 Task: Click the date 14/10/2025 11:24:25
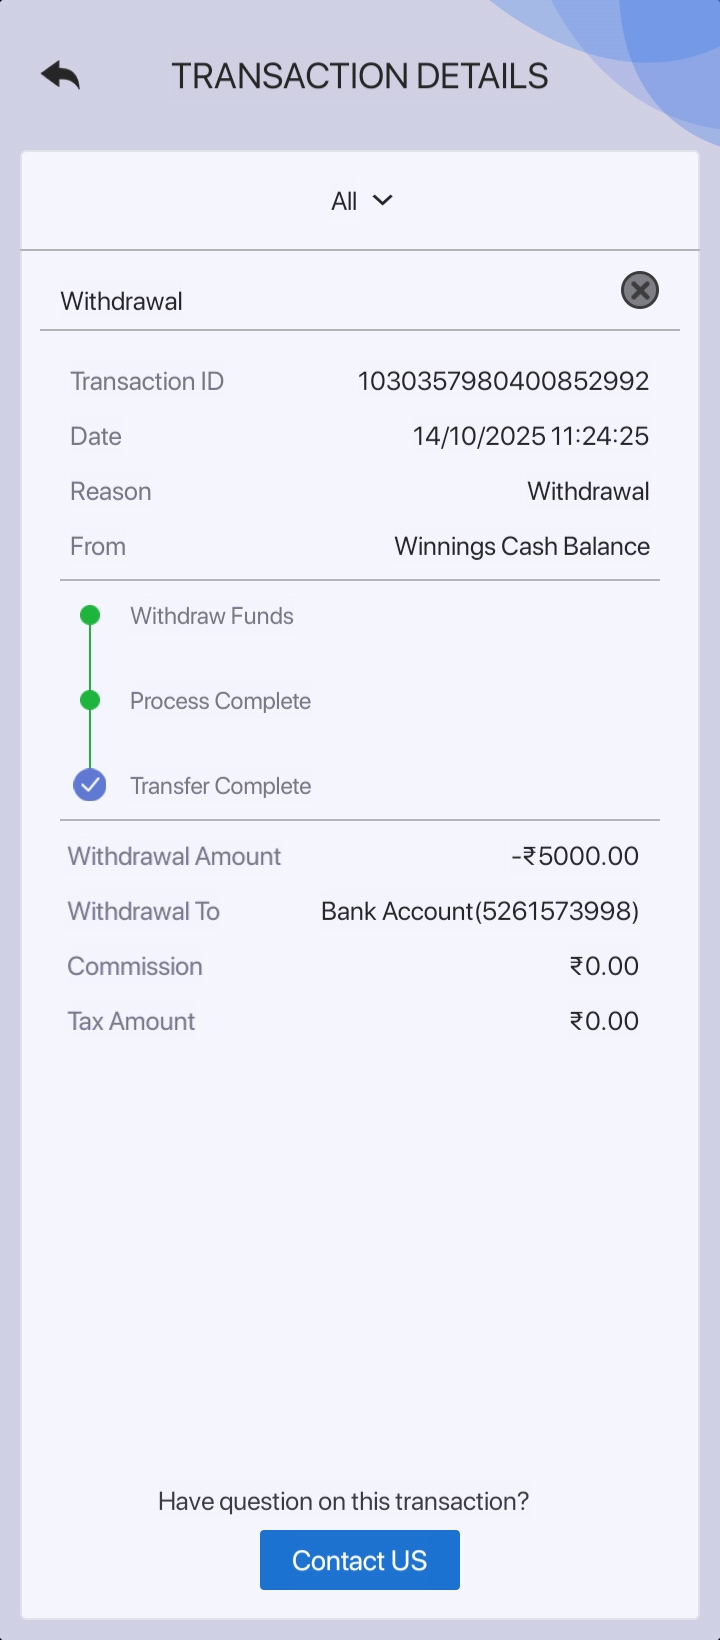click(531, 436)
